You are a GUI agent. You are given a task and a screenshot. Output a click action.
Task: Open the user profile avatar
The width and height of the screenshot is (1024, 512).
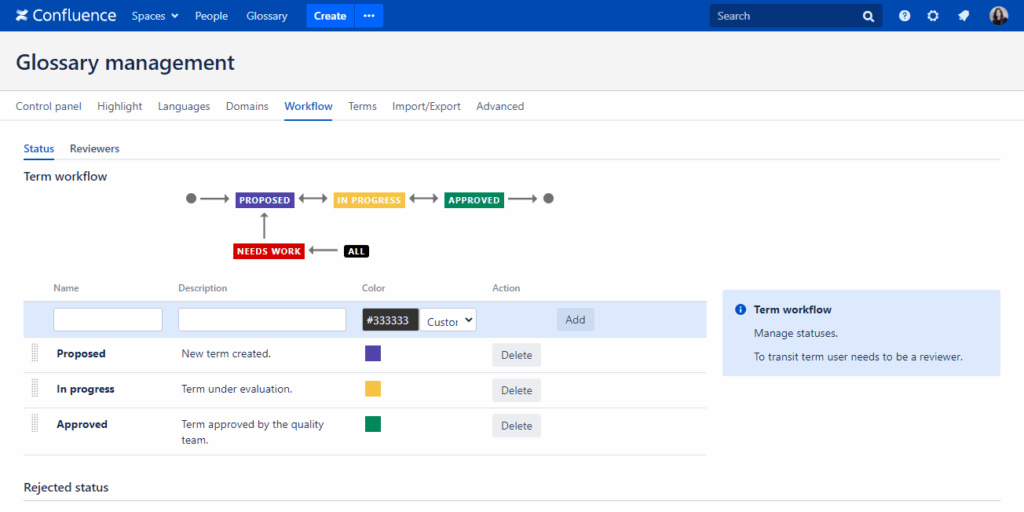click(x=998, y=16)
